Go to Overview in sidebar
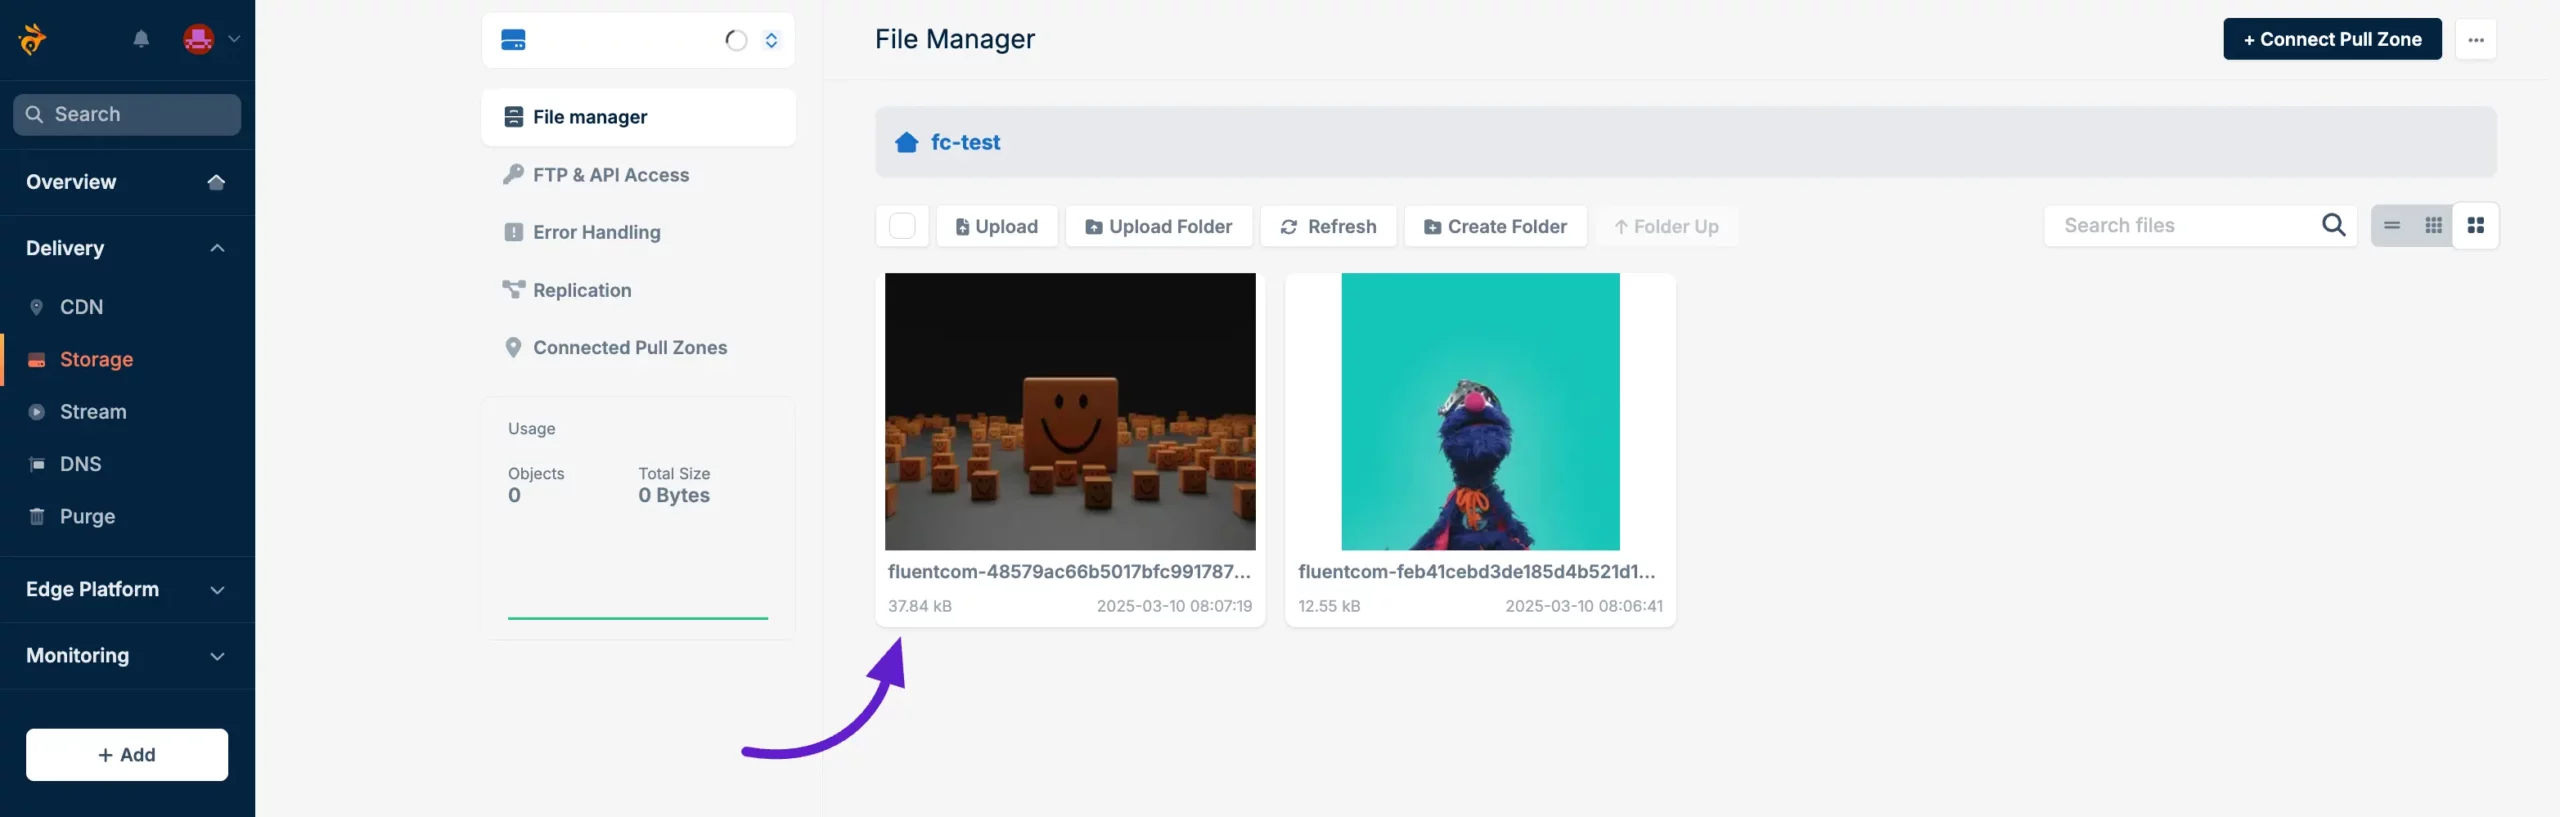This screenshot has height=817, width=2560. (x=71, y=182)
